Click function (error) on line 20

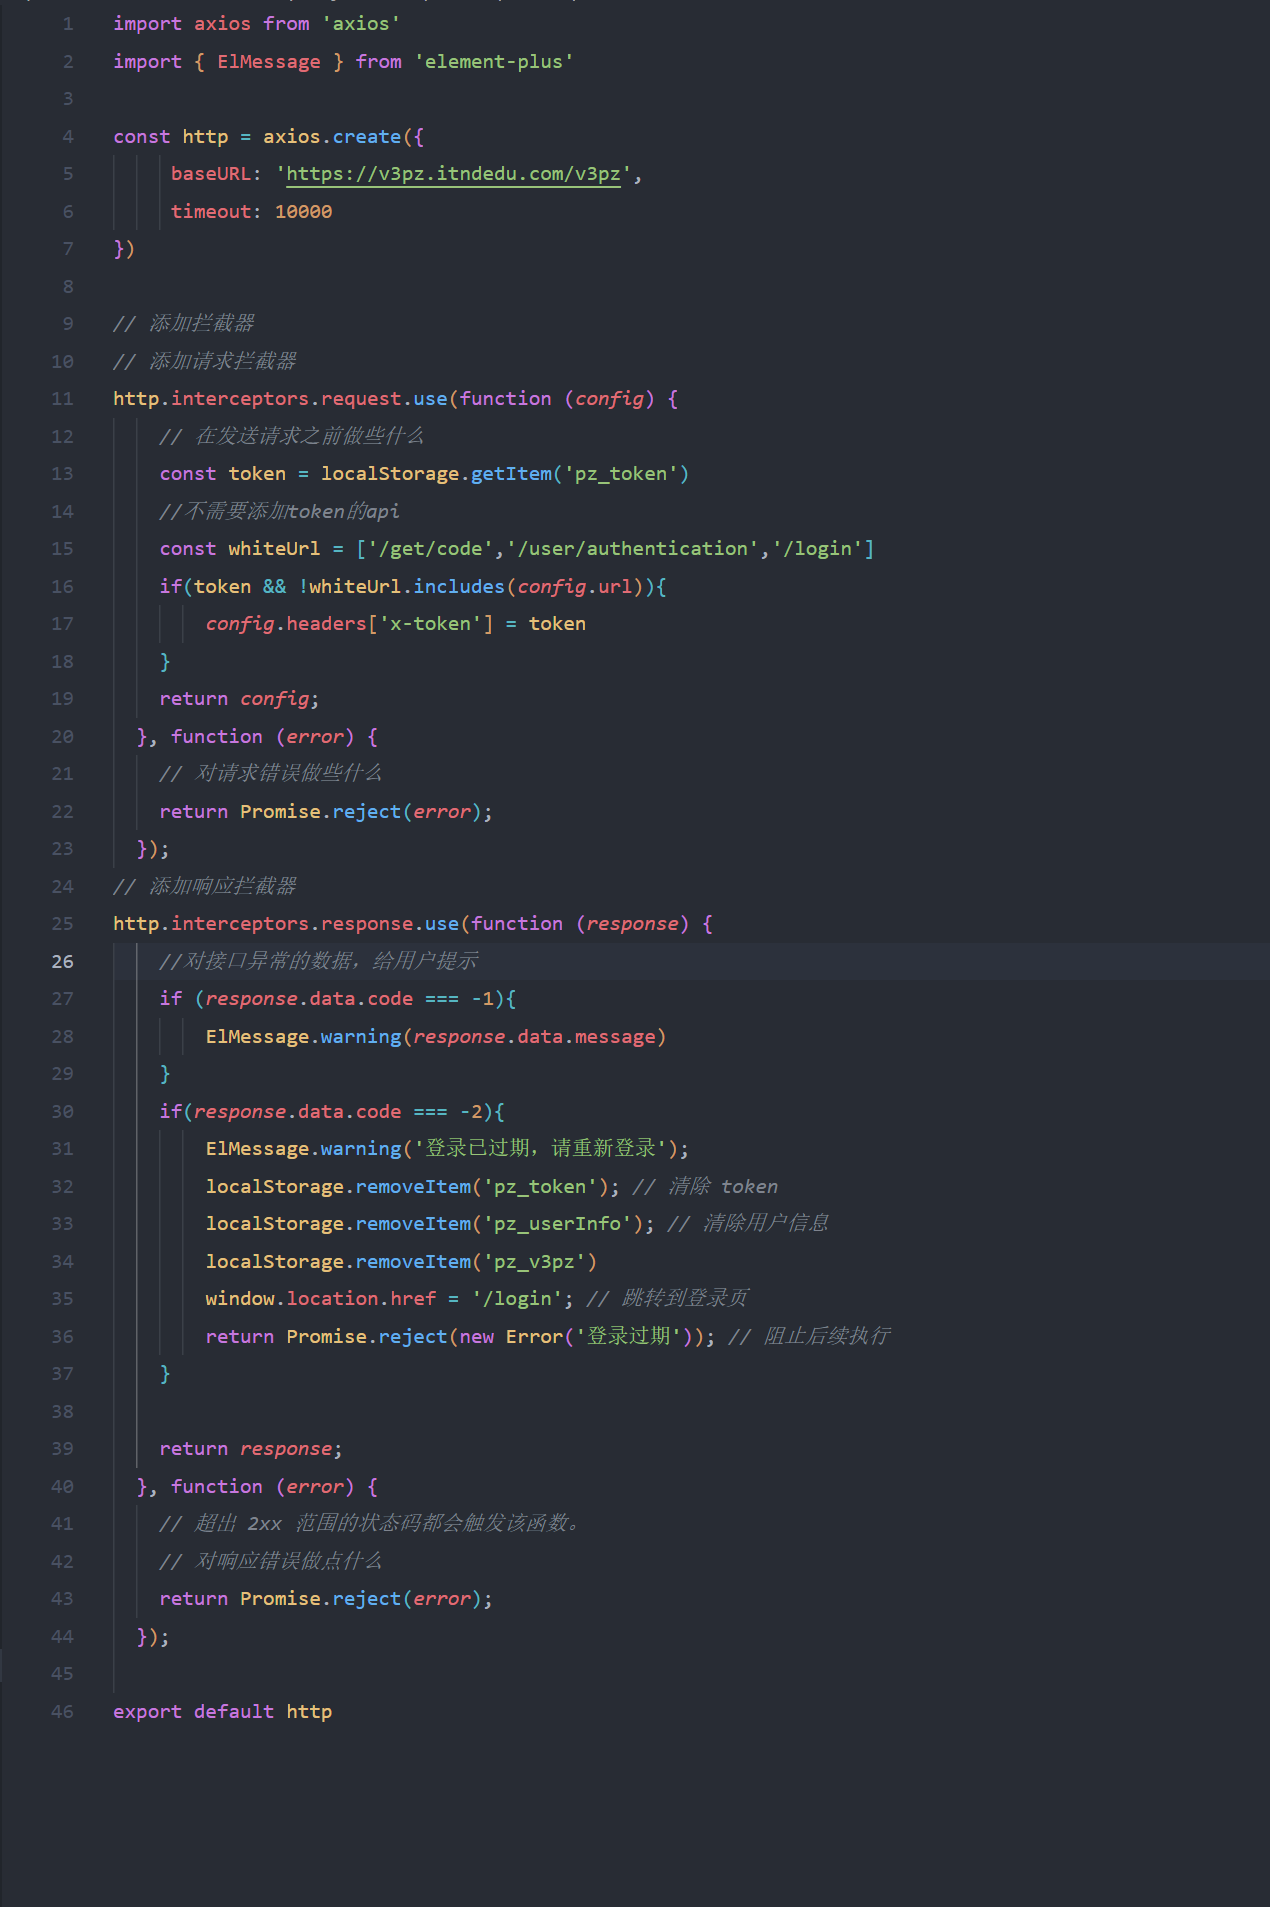pyautogui.click(x=263, y=737)
